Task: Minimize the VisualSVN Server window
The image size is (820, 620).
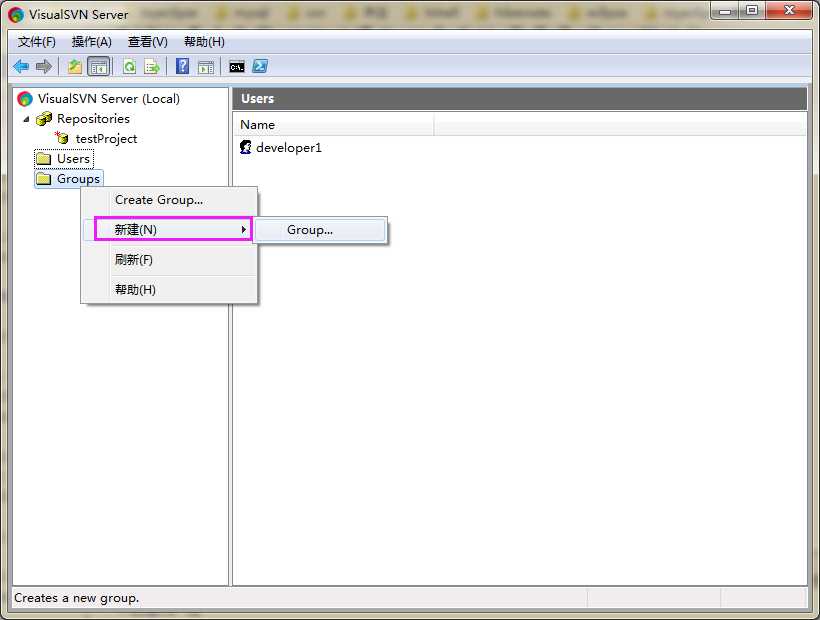Action: point(724,11)
